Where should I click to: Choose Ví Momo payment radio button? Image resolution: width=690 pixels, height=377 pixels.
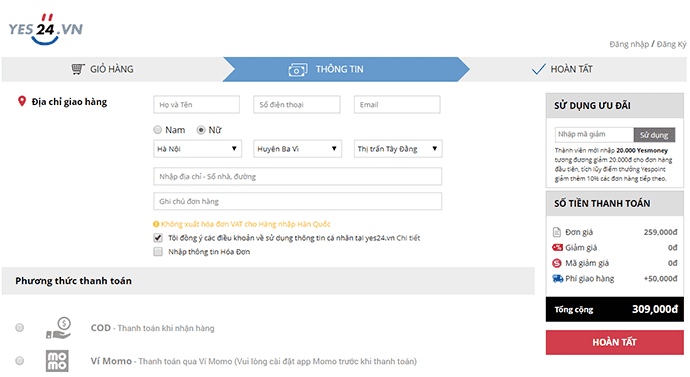[19, 361]
